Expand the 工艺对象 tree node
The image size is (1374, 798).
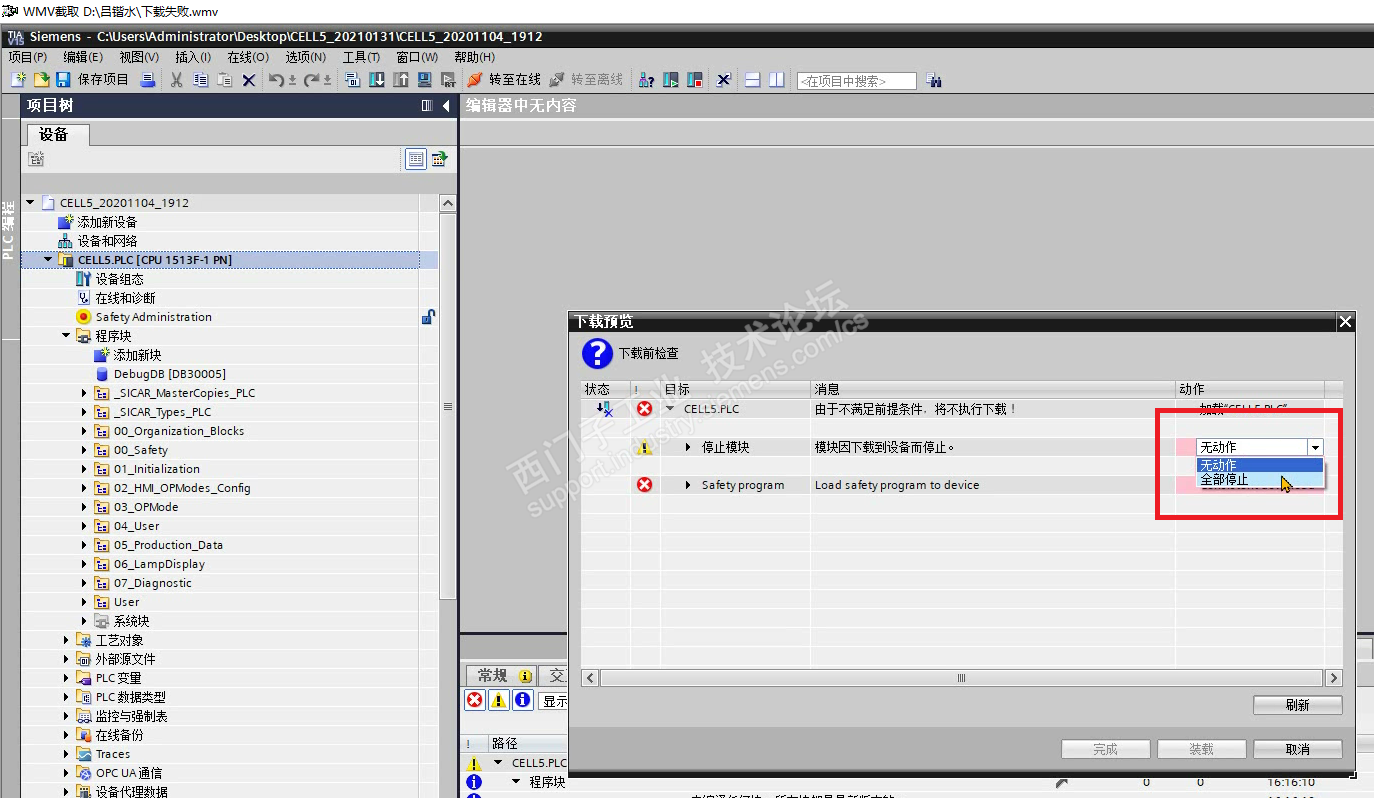tap(66, 640)
